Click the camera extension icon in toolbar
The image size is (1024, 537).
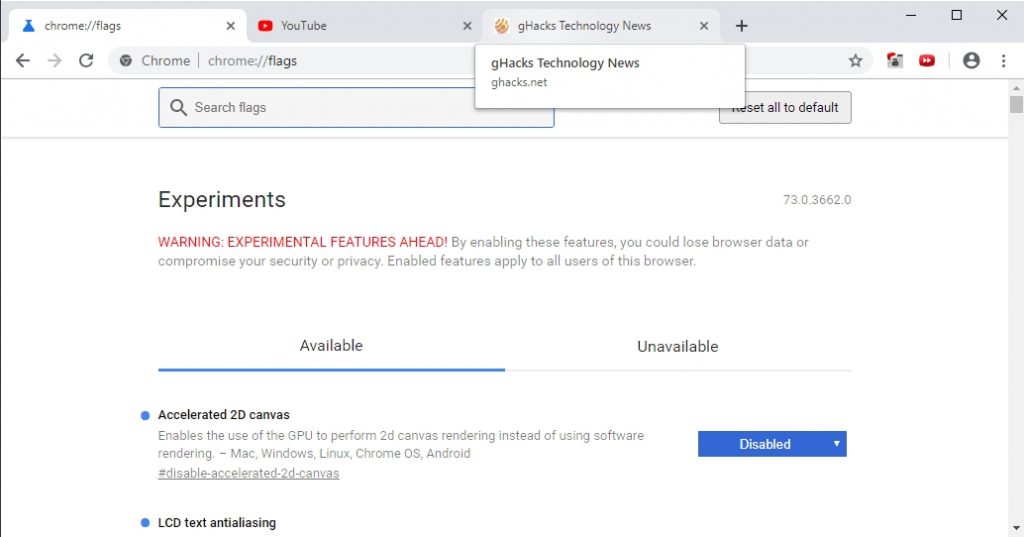coord(895,61)
